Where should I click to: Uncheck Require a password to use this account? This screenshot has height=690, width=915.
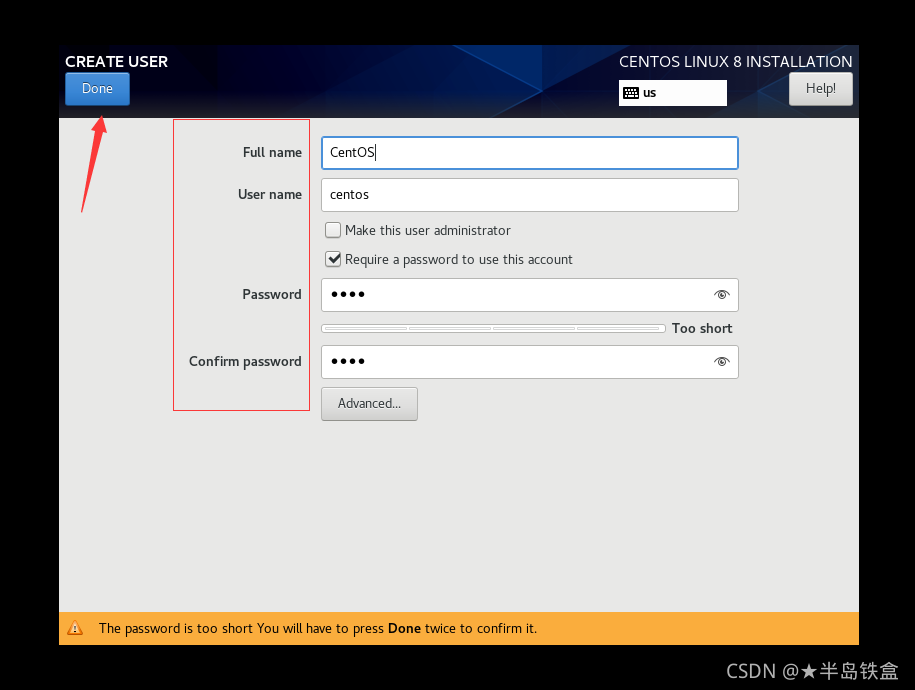333,259
